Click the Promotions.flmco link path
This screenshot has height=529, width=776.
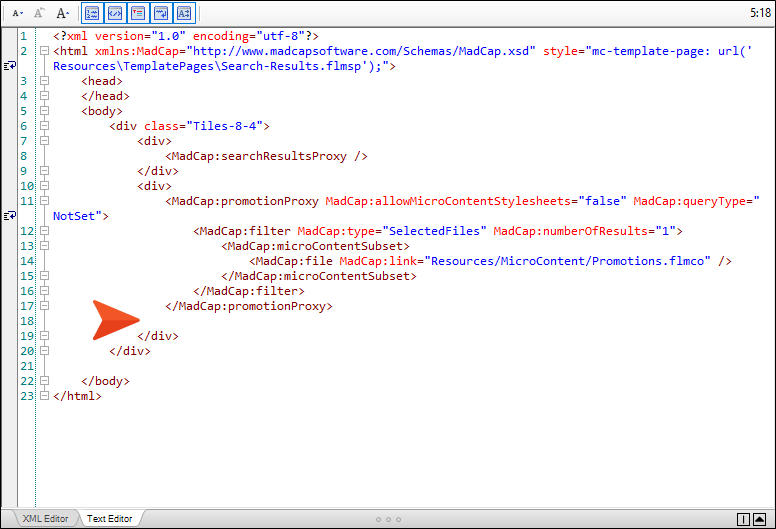click(x=568, y=261)
